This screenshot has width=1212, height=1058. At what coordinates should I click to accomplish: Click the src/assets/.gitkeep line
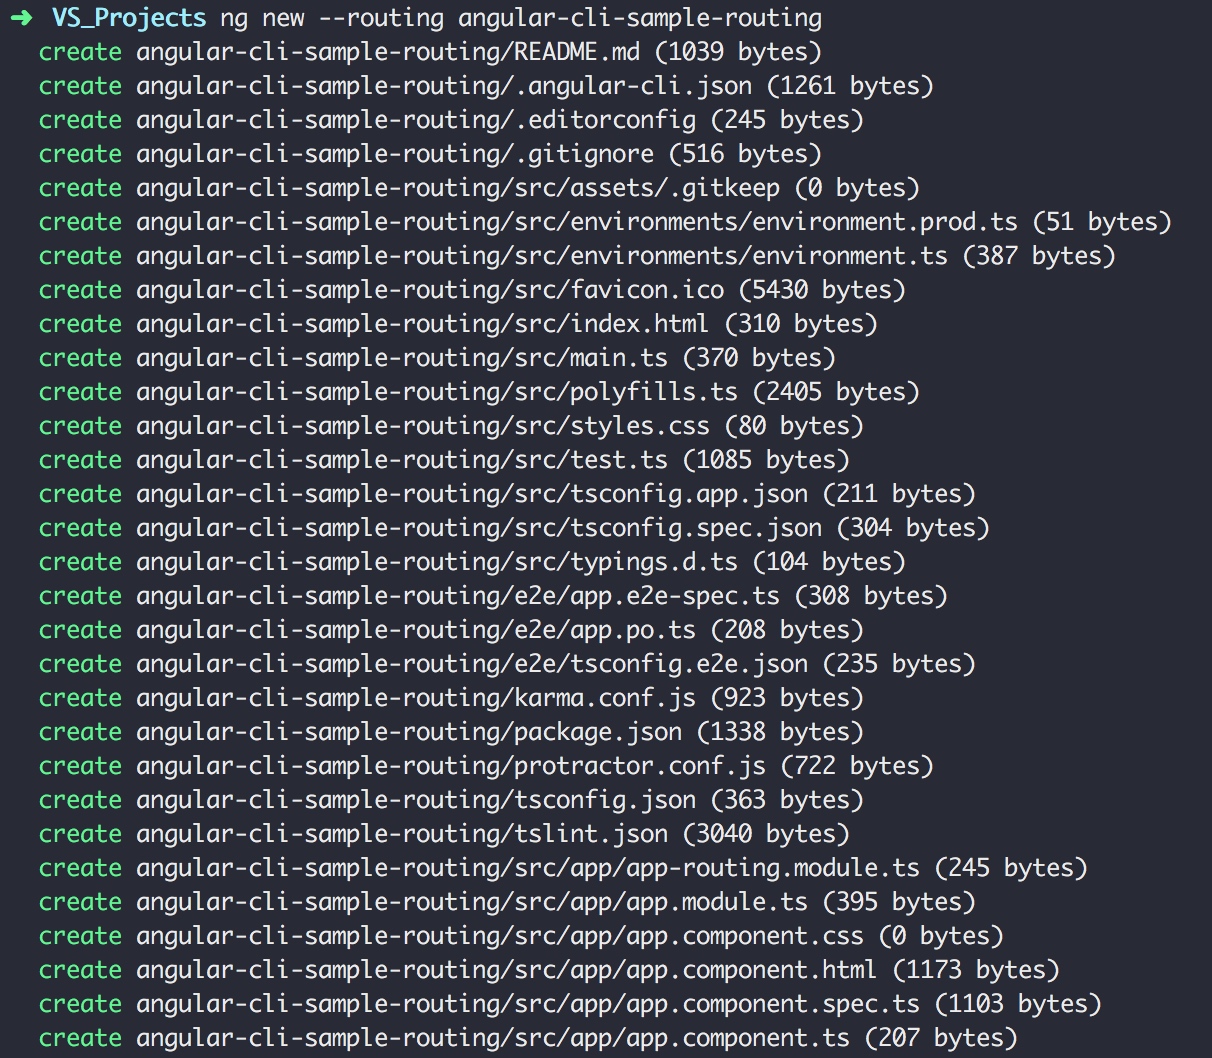coord(479,188)
